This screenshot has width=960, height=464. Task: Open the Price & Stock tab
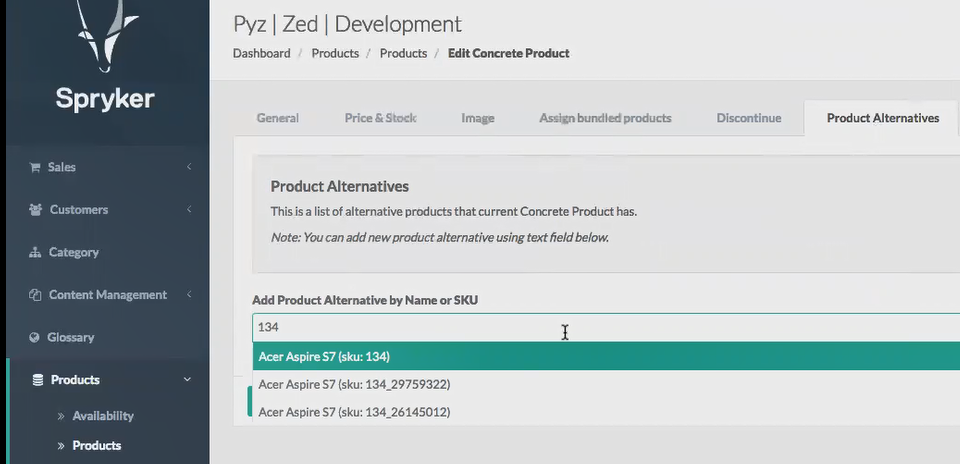click(x=380, y=118)
